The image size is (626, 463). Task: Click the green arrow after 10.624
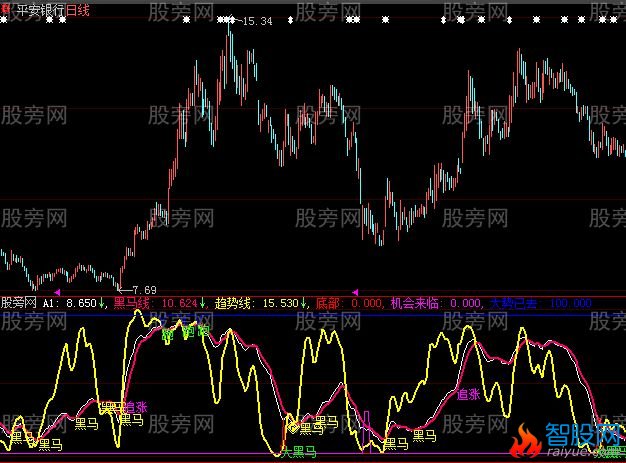point(202,303)
